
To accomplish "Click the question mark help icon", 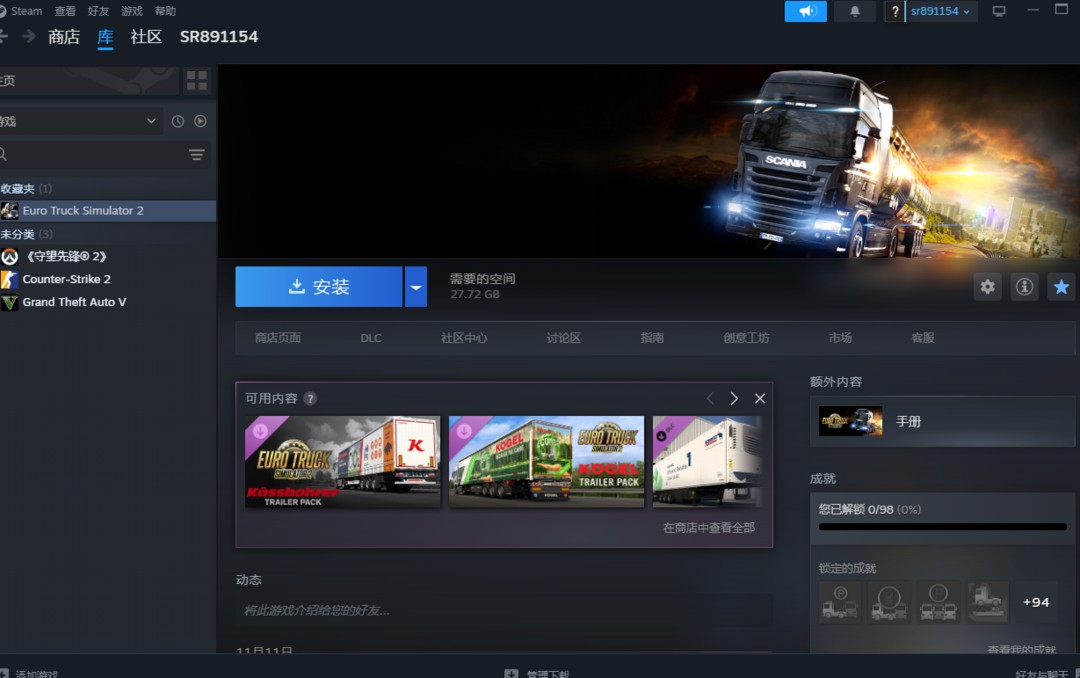I will click(x=895, y=11).
